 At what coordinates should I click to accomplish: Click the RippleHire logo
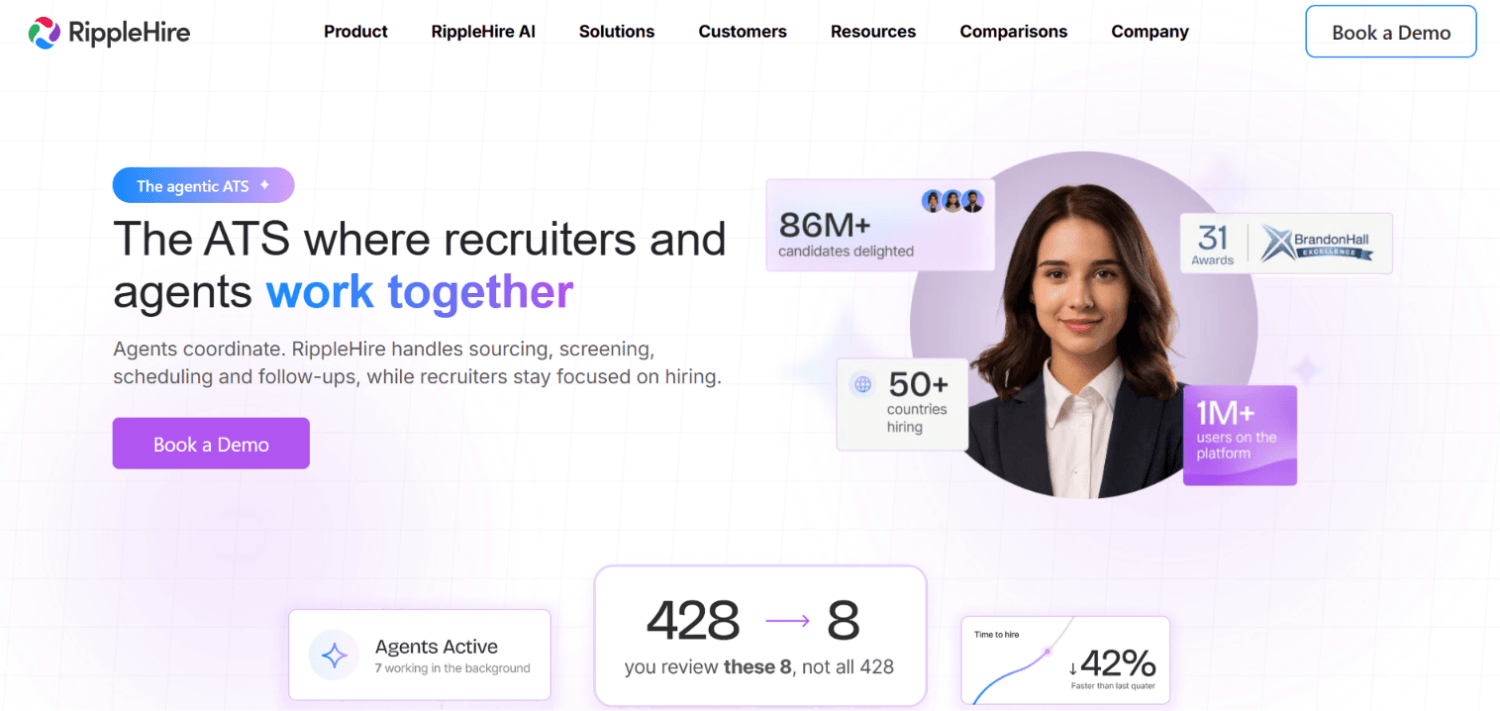109,33
